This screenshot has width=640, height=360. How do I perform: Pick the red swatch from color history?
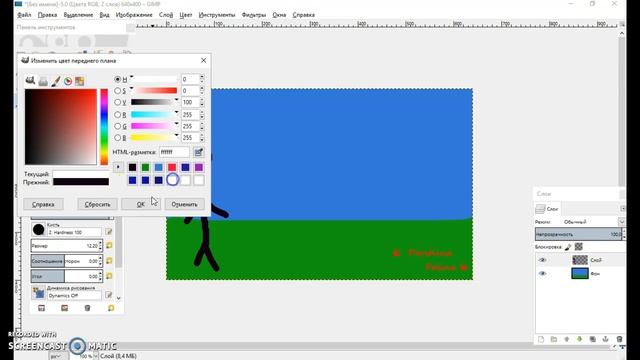tap(172, 167)
